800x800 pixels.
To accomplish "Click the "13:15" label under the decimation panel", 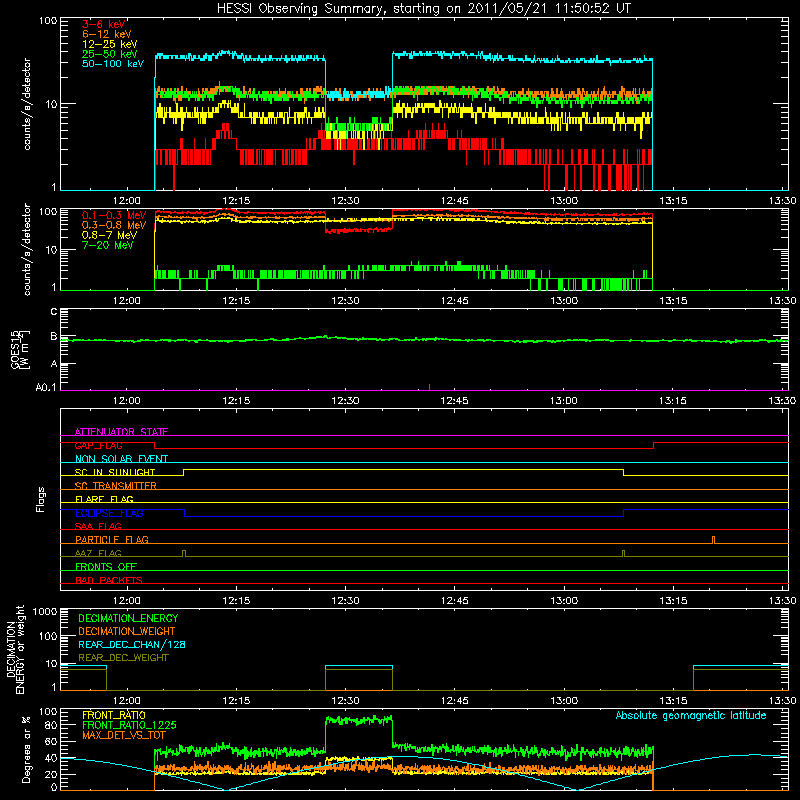I will 673,701.
